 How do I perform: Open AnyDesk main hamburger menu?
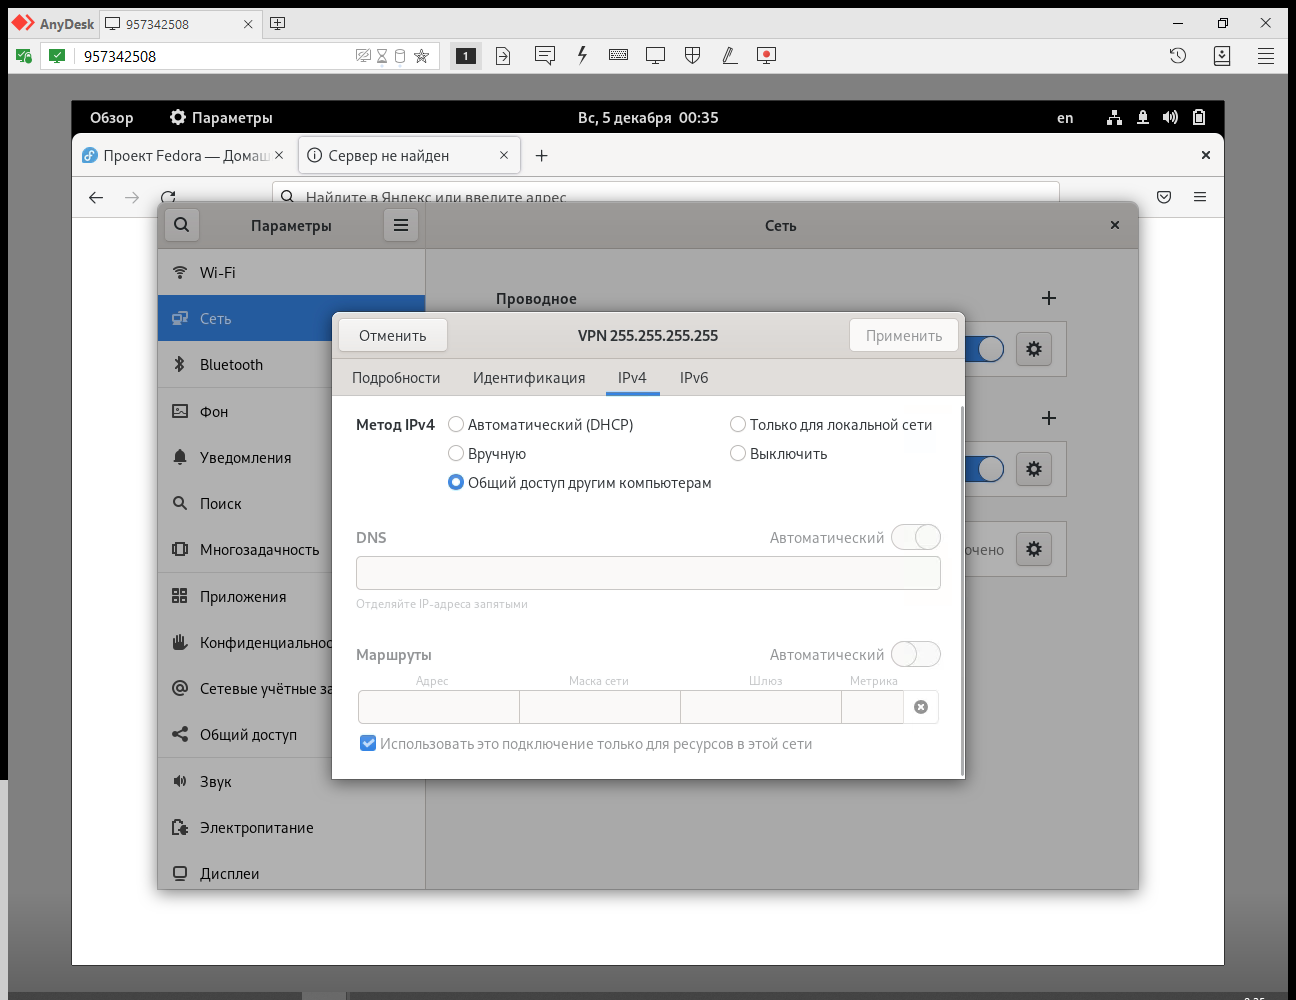click(1266, 56)
